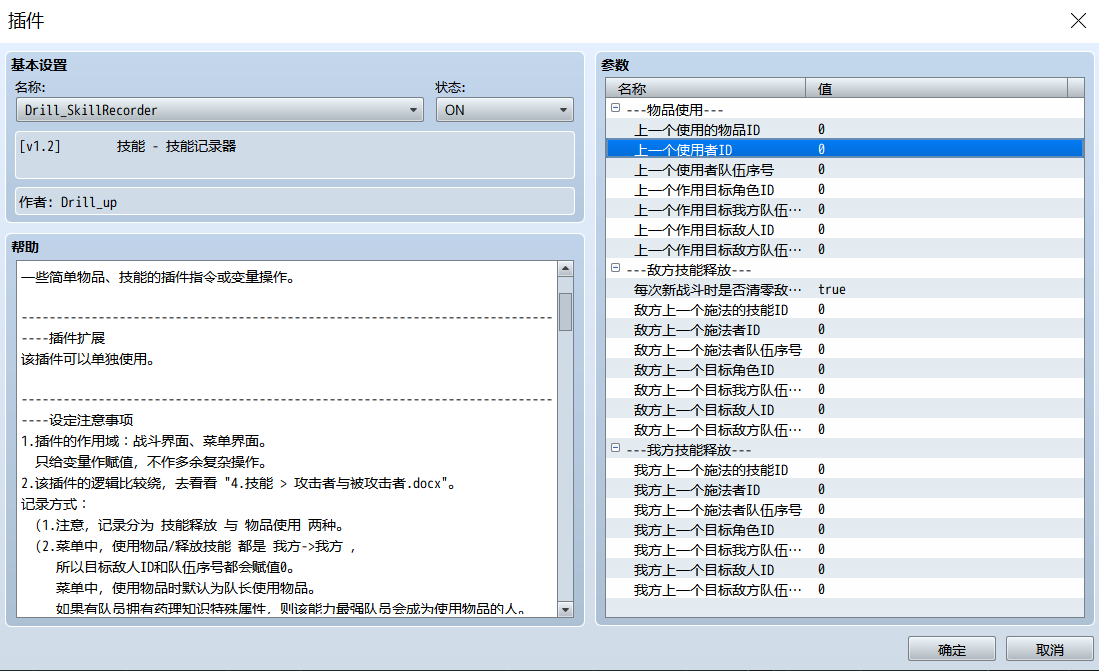Screen dimensions: 1099x671
Task: Select the 敌方上一个施法者队伍序号 row
Action: [x=845, y=350]
